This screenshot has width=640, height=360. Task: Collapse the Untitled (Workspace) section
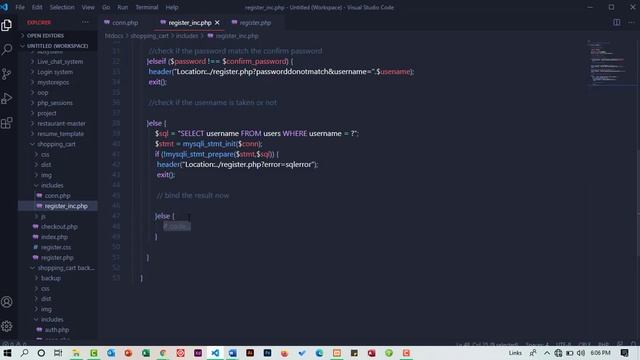pos(57,46)
